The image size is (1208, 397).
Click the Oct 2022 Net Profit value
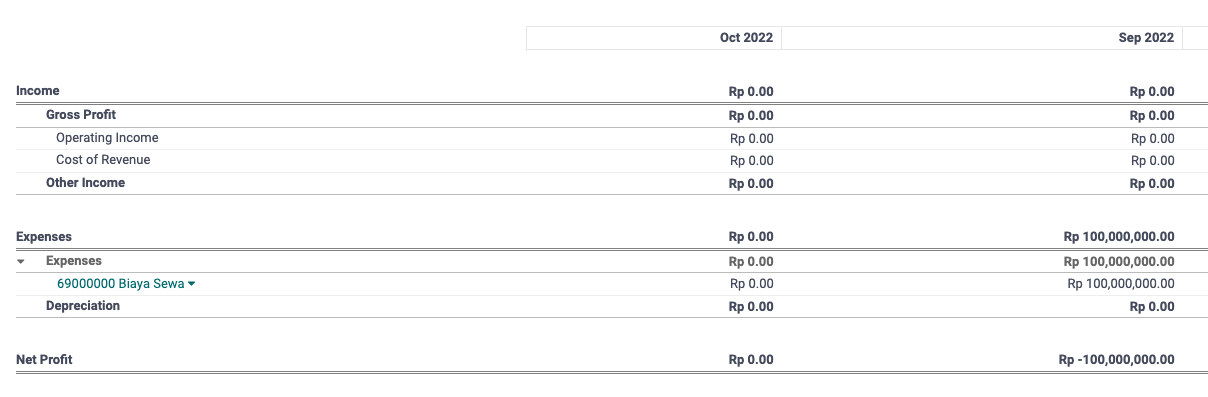point(751,360)
